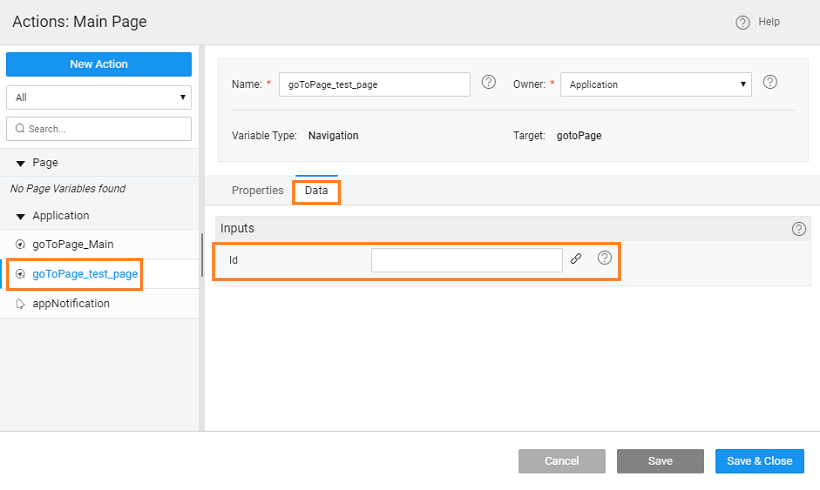Click help icon next to Id field
Screen dimensions: 820x490
point(604,258)
